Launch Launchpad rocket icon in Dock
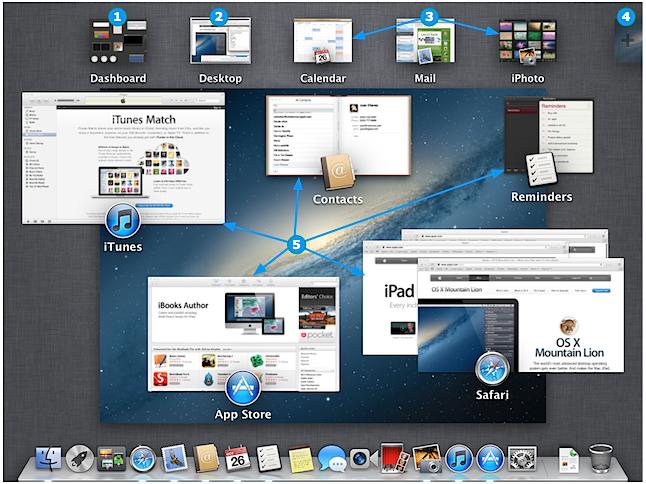The height and width of the screenshot is (484, 646). click(x=80, y=458)
